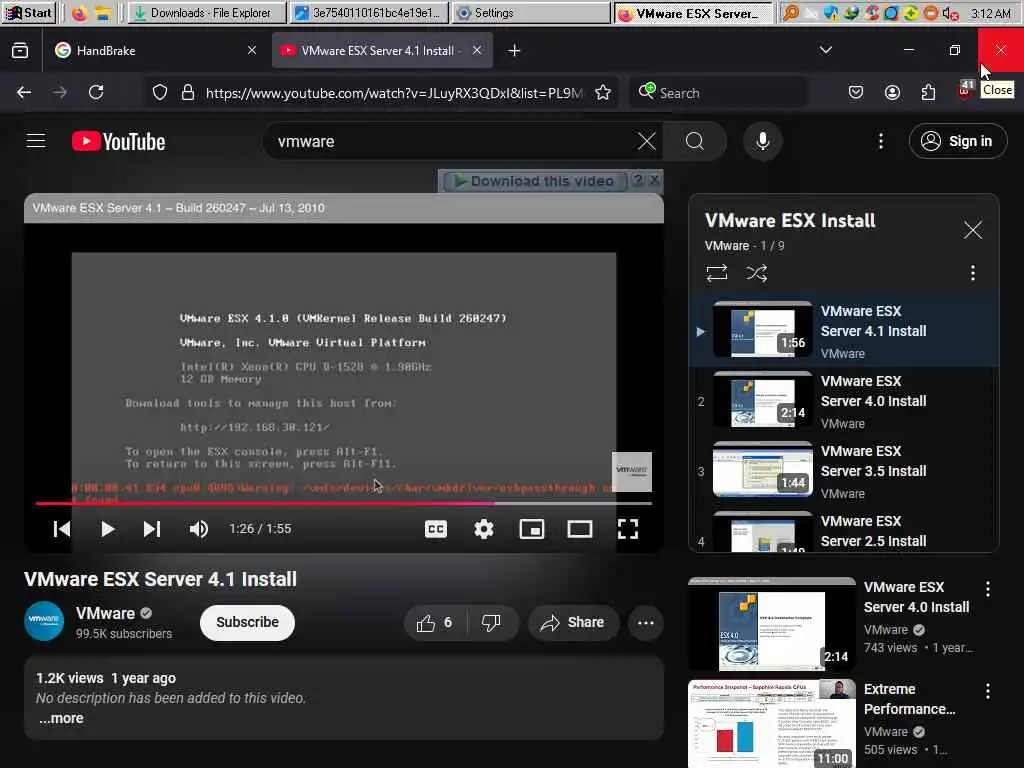1024x768 pixels.
Task: Open Firefox View button
Action: 20,50
